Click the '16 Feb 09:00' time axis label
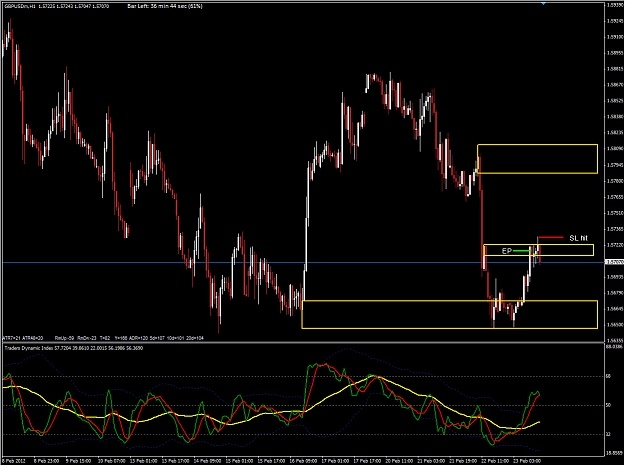Viewport: 625px width, 466px height. click(x=303, y=461)
